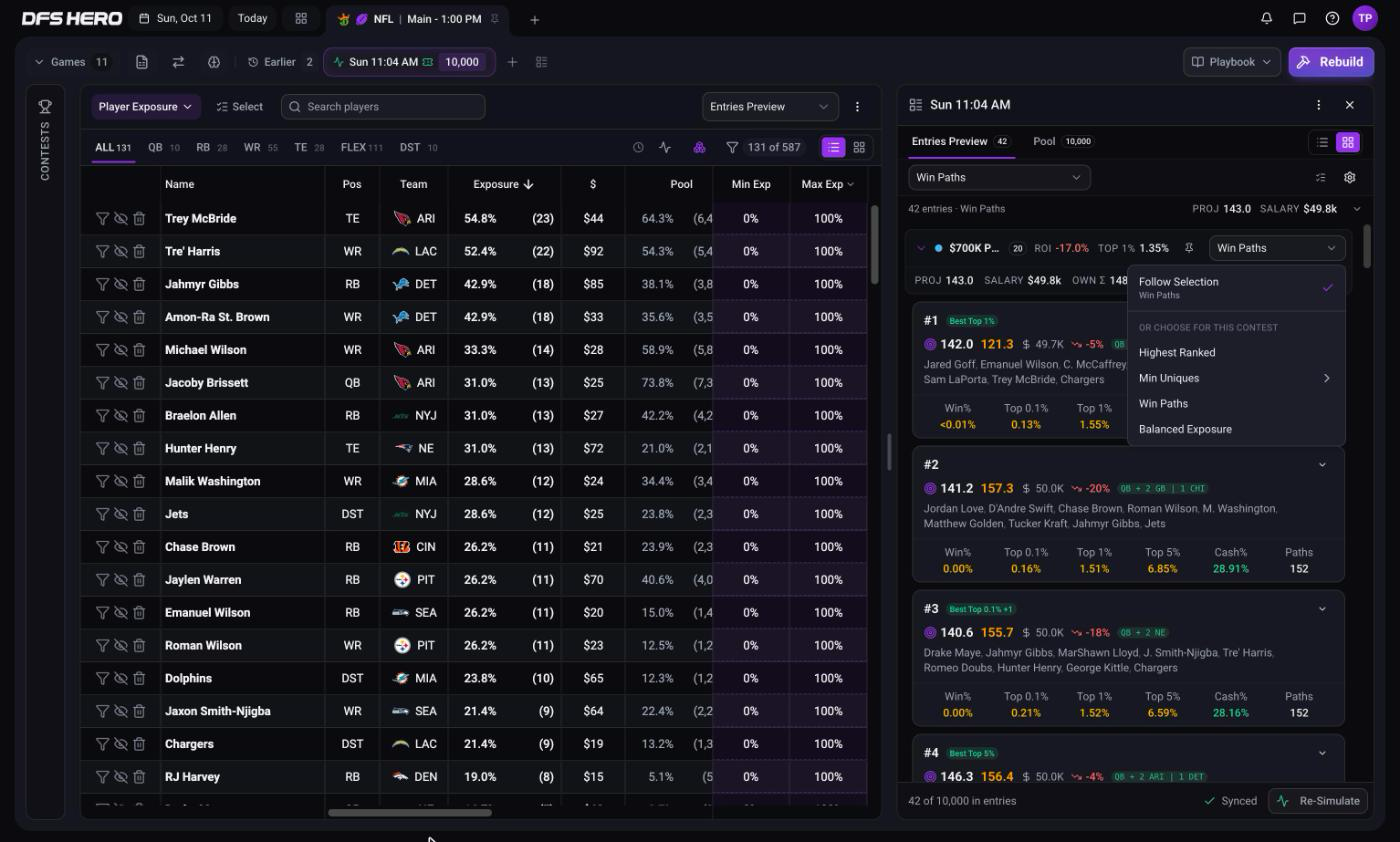Click the clock icon above the table

[x=638, y=147]
